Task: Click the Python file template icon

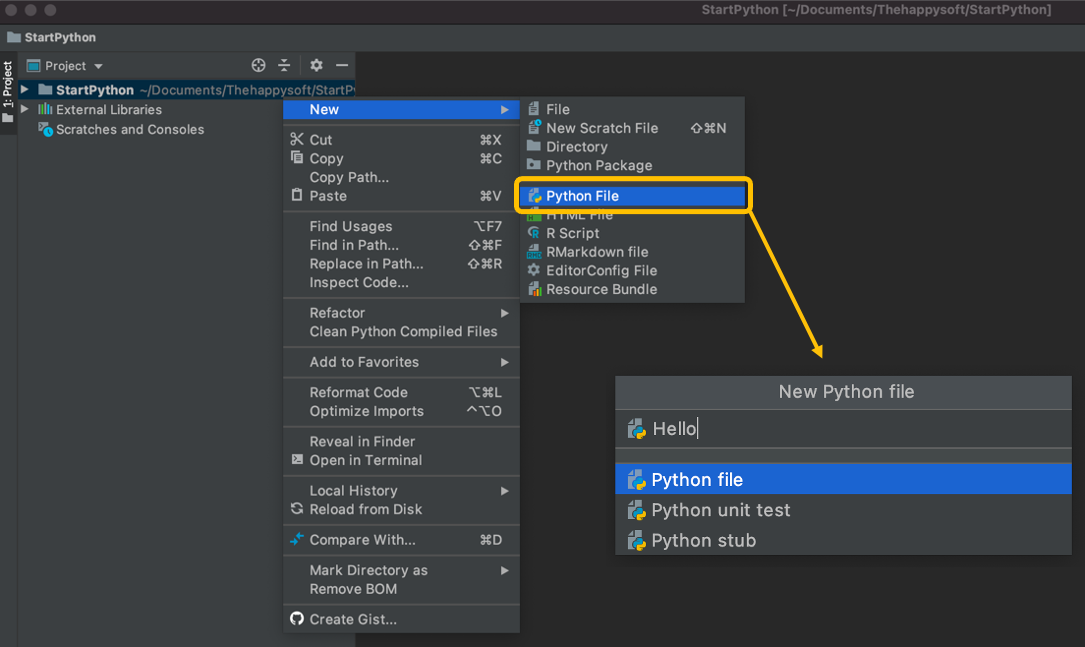Action: 637,480
